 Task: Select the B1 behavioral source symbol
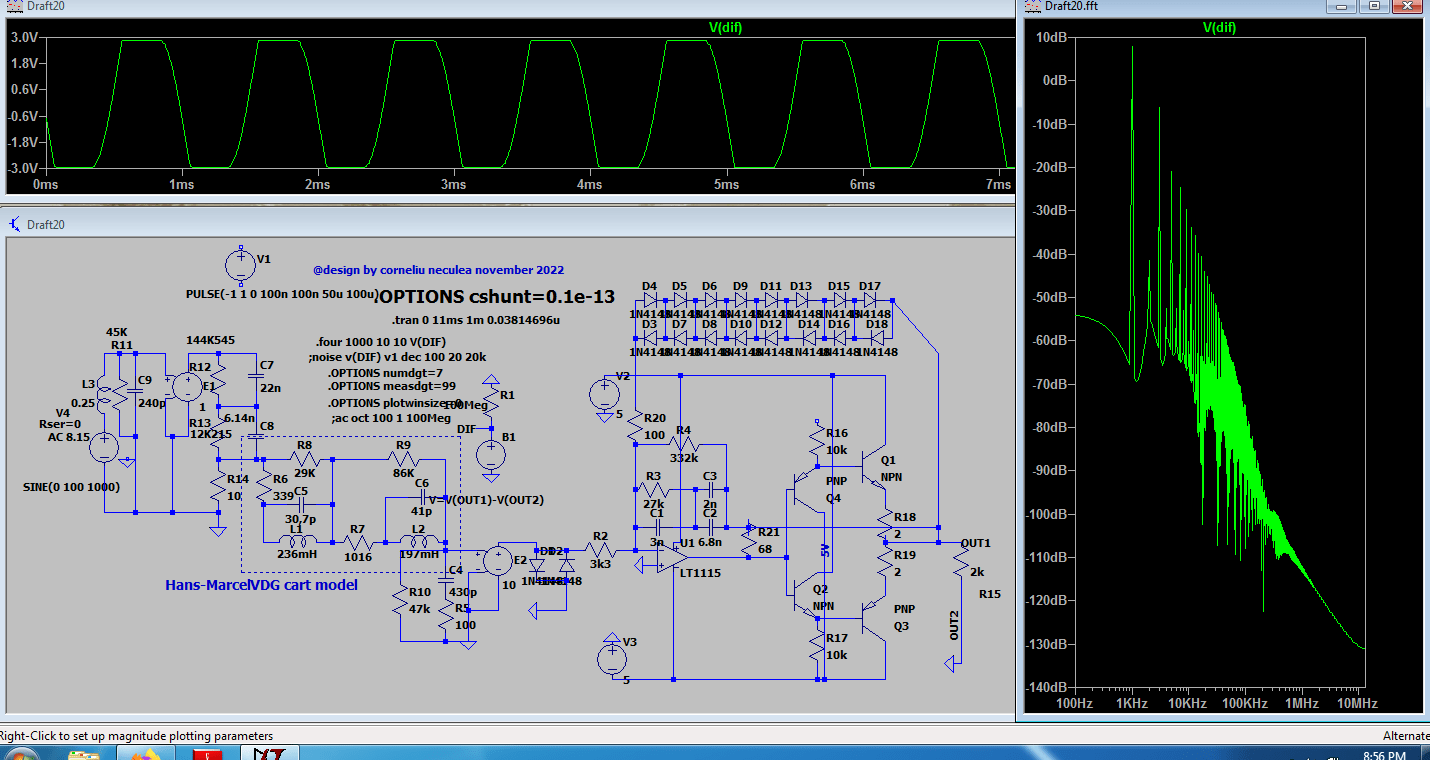click(x=490, y=456)
